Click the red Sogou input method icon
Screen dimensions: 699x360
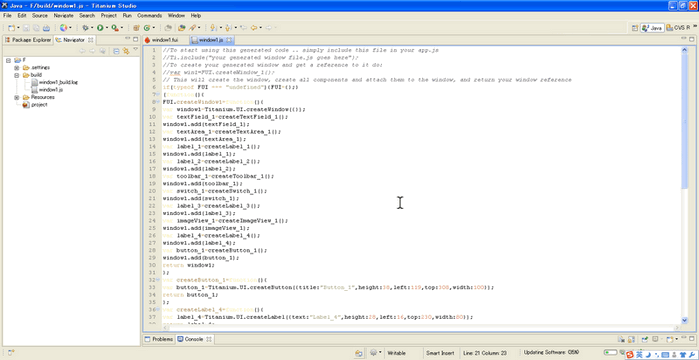[629, 355]
